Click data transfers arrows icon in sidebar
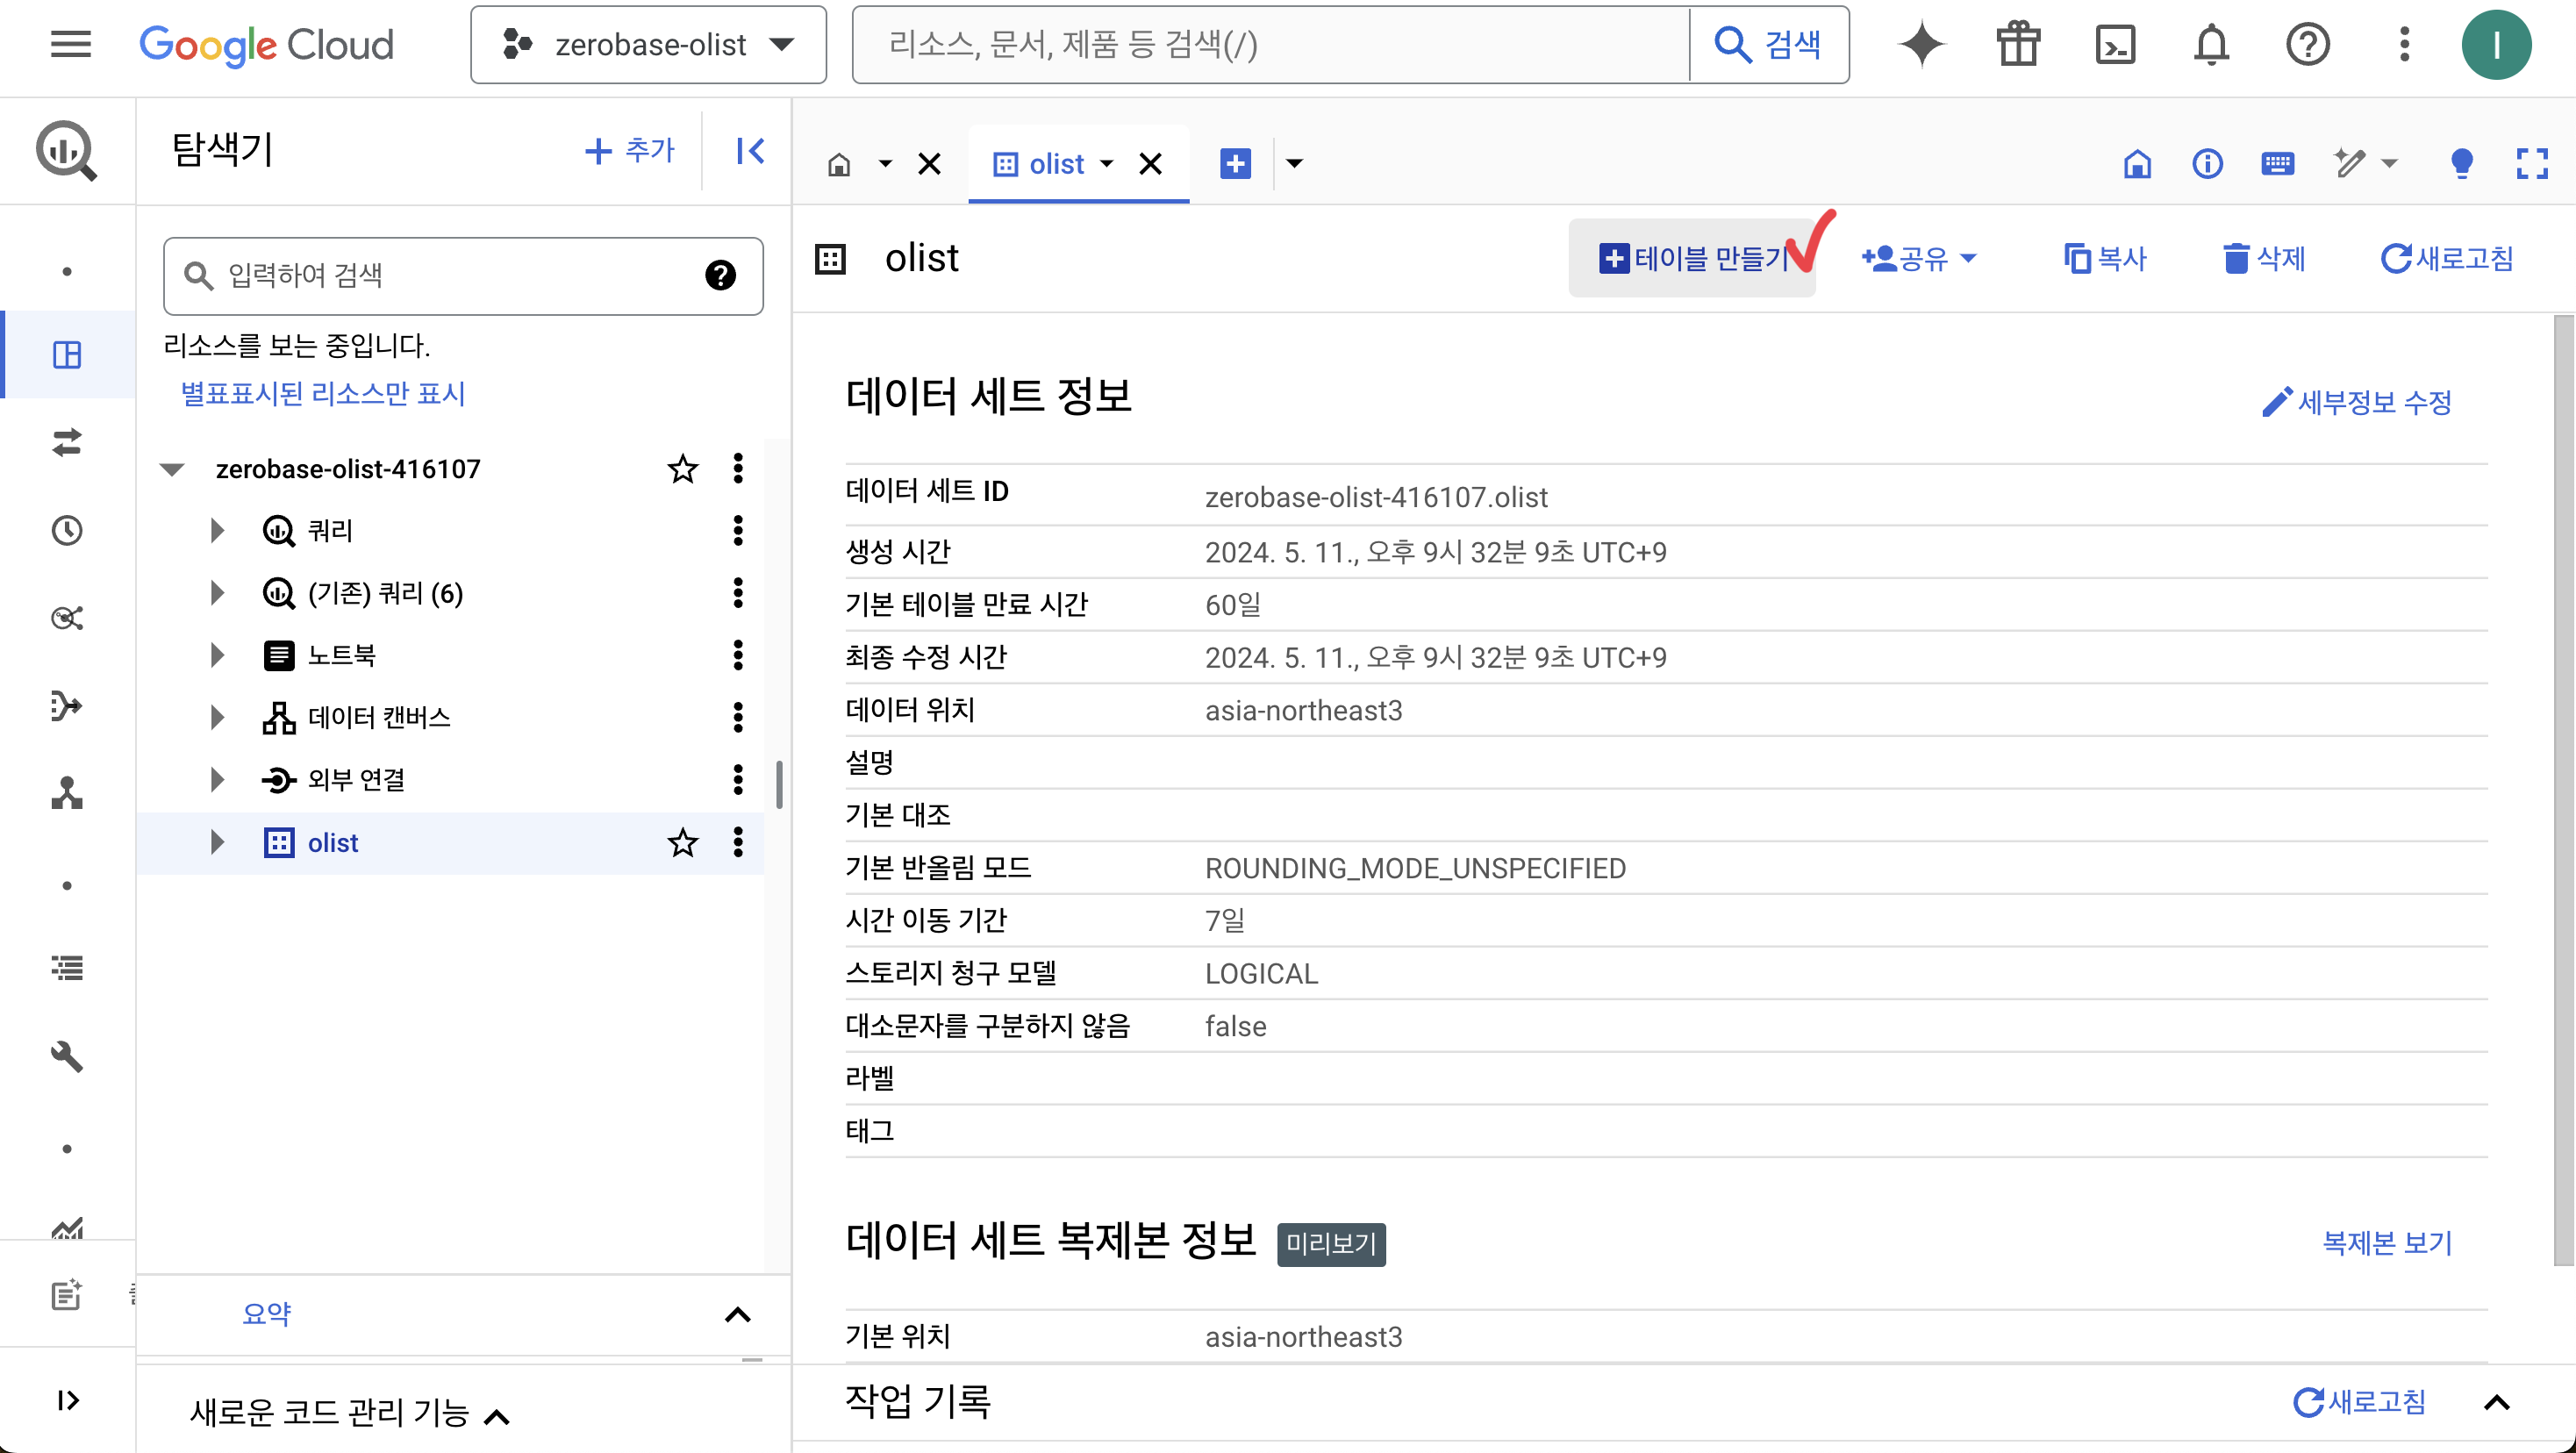 tap(67, 442)
